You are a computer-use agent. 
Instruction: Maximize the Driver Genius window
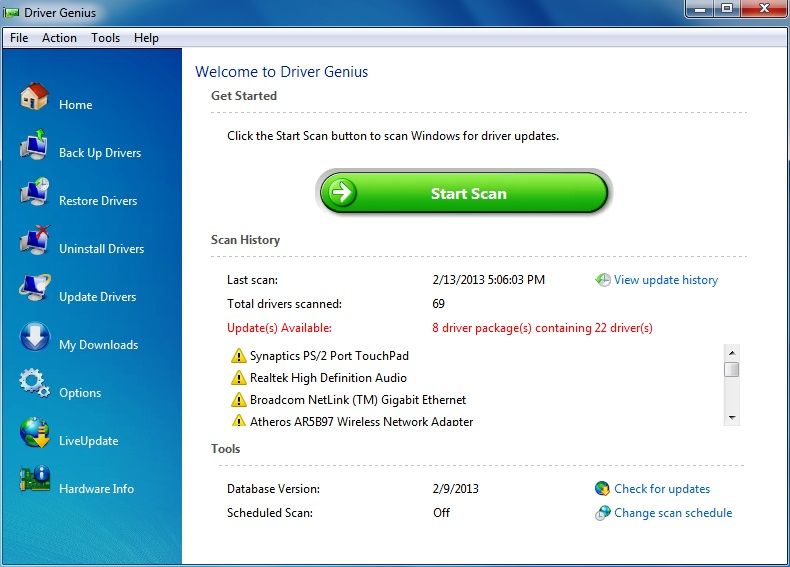(x=727, y=9)
